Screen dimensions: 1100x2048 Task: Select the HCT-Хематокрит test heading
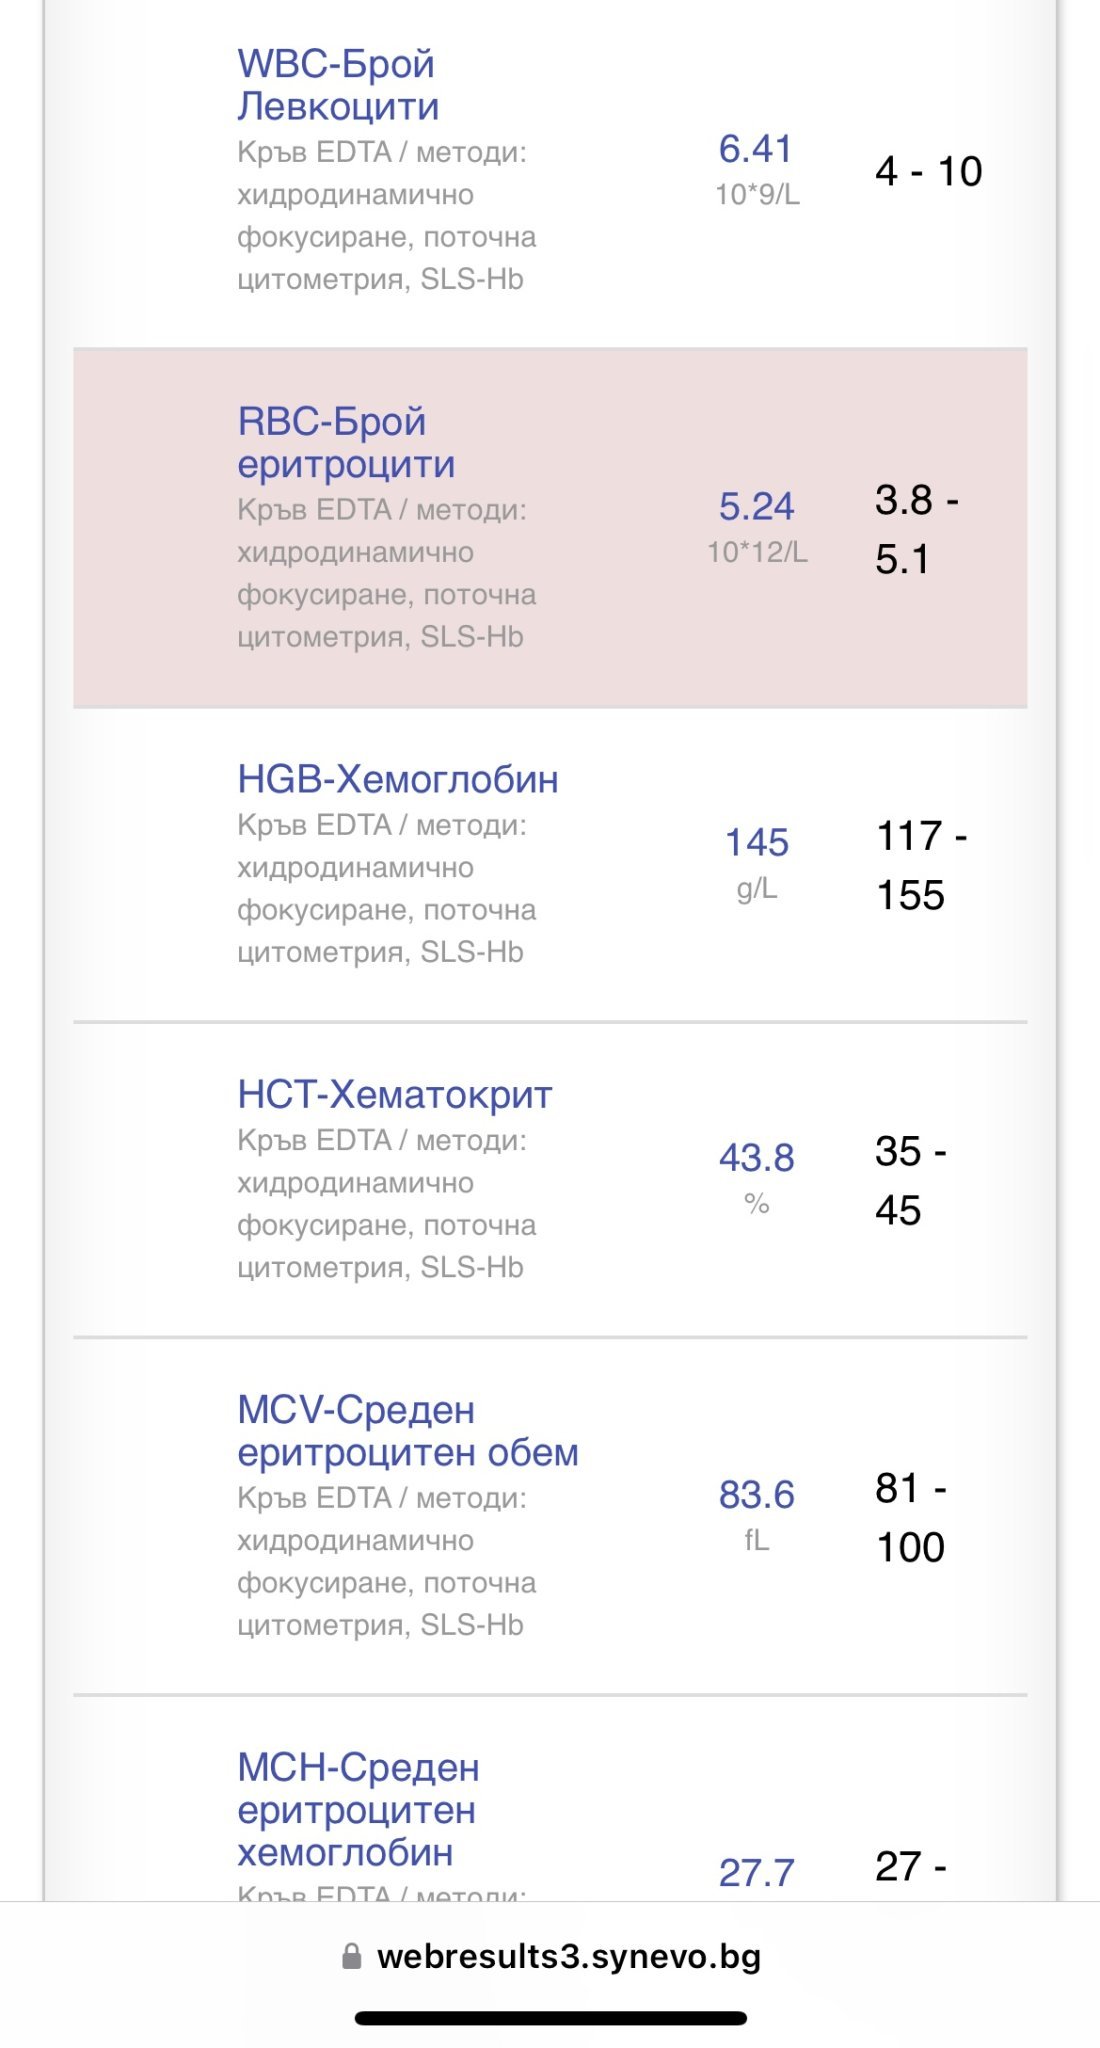394,1094
